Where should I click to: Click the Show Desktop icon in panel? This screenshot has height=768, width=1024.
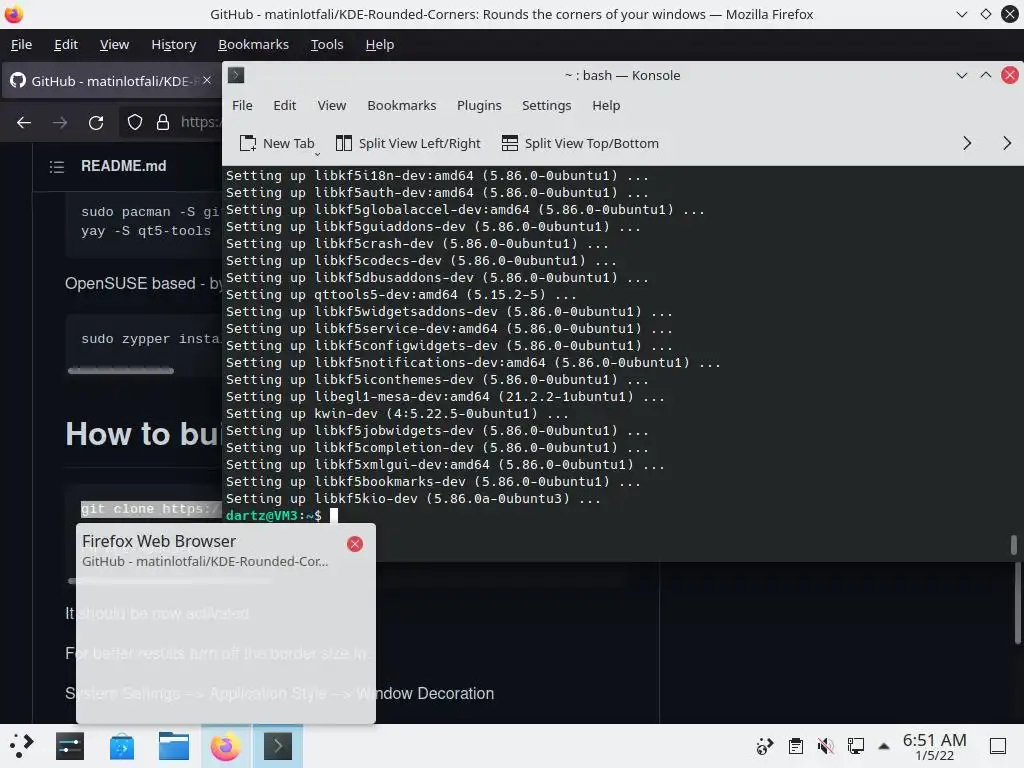coord(998,746)
